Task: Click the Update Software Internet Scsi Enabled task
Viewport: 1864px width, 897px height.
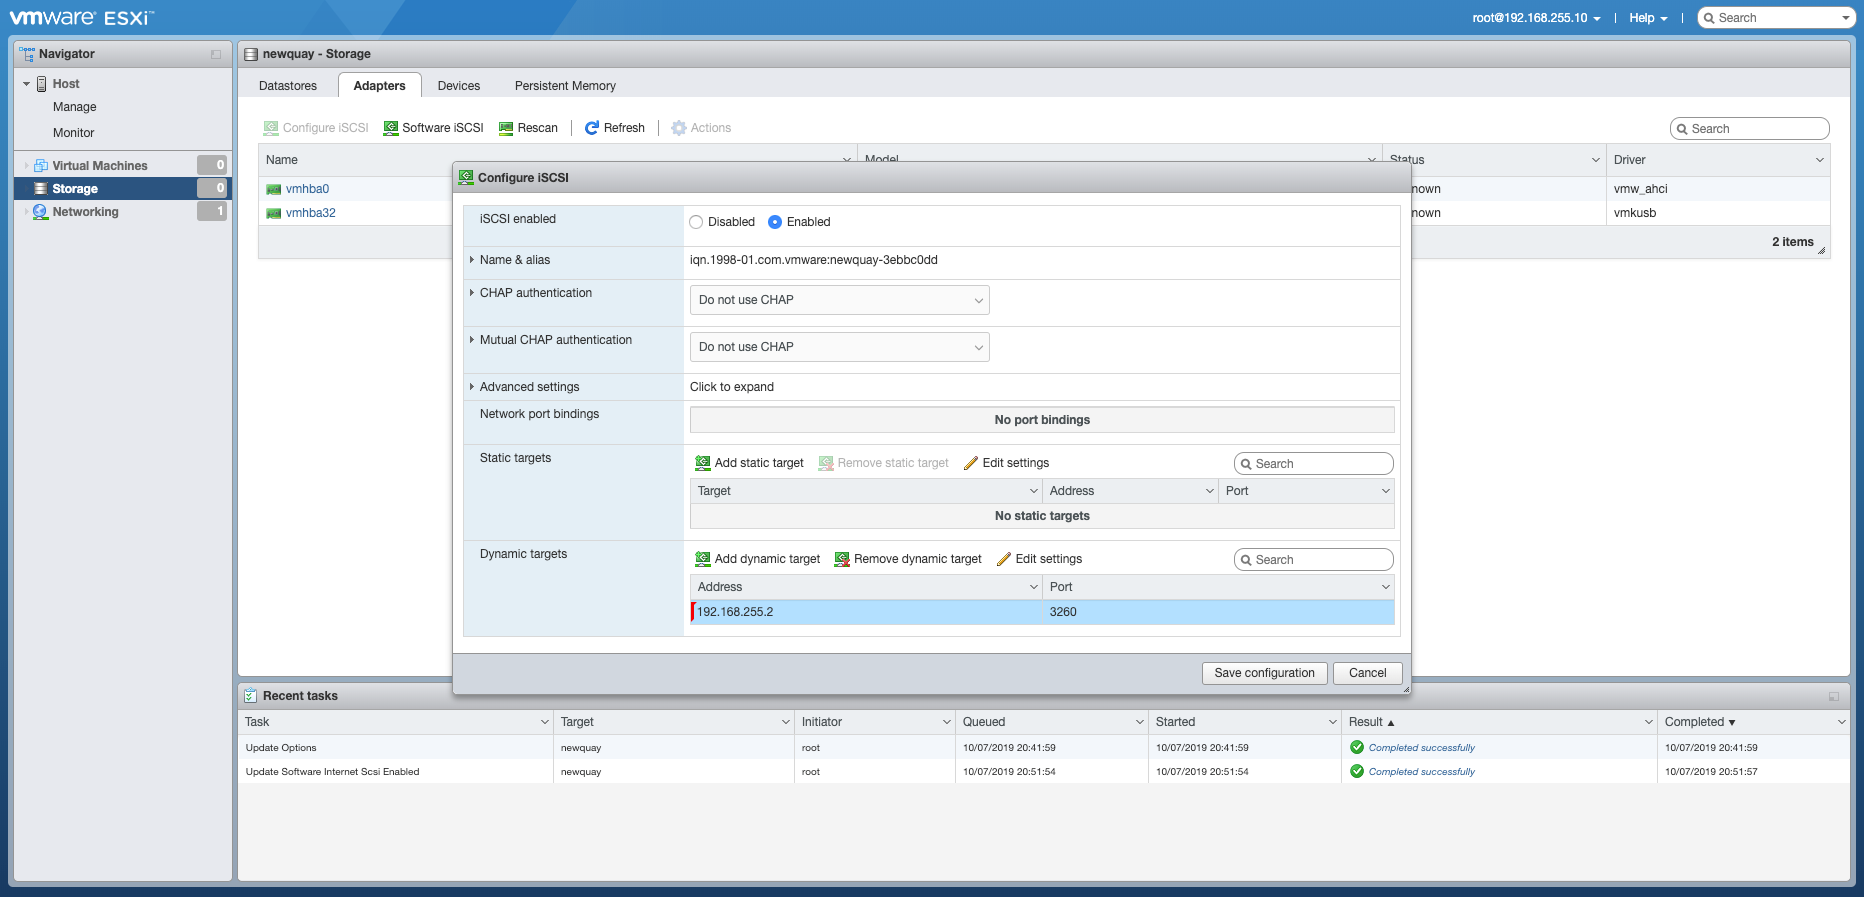Action: point(333,772)
